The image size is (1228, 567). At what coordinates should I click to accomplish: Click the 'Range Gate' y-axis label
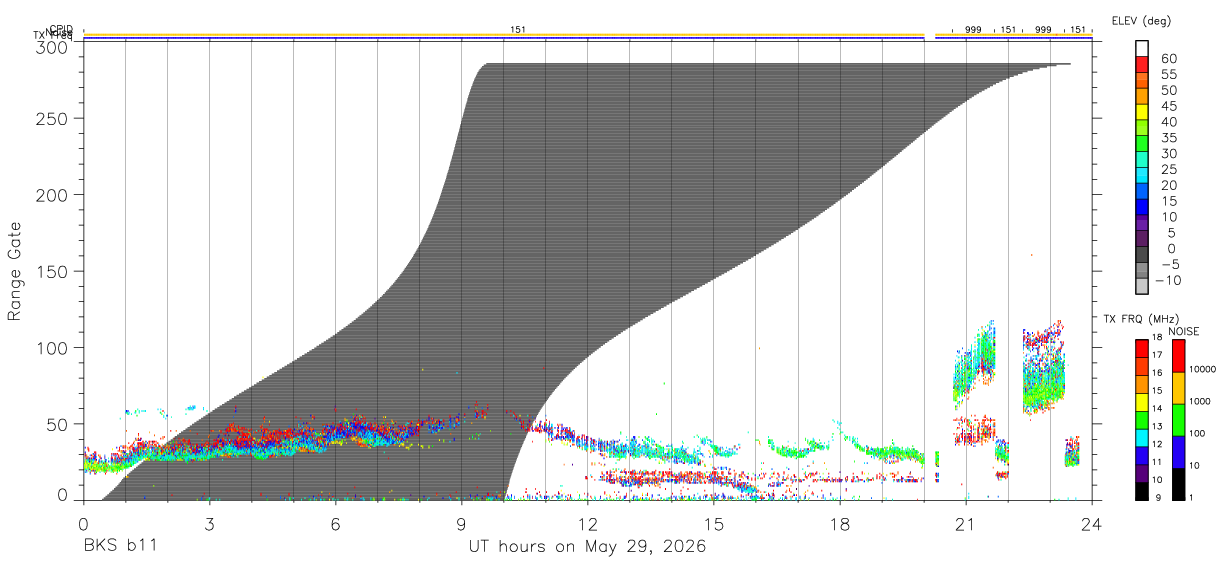[x=15, y=272]
